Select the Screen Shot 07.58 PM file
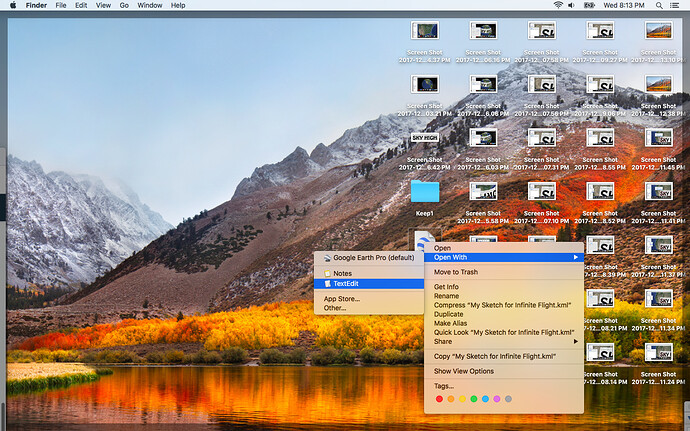The image size is (690, 431). tap(542, 30)
